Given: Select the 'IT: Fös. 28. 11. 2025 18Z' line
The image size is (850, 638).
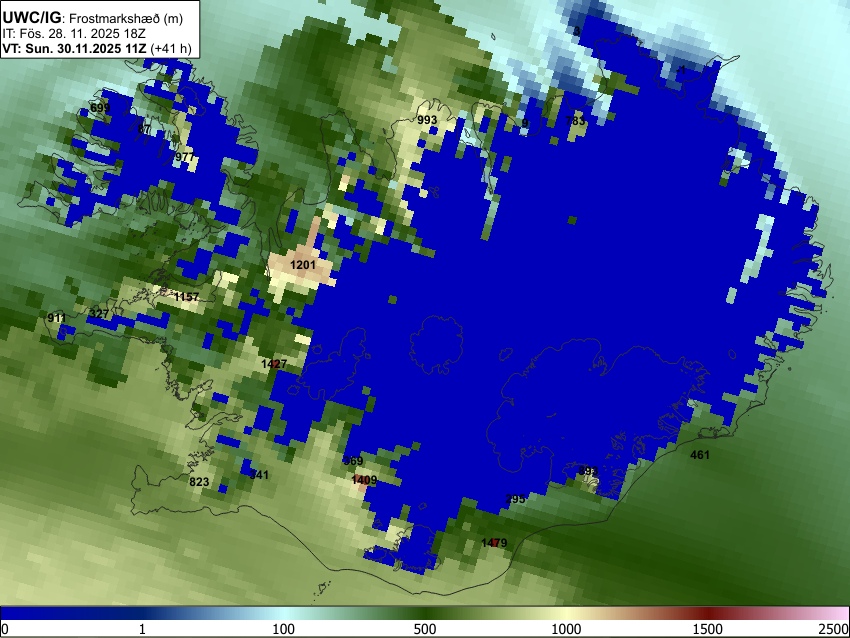Looking at the screenshot, I should pyautogui.click(x=74, y=34).
